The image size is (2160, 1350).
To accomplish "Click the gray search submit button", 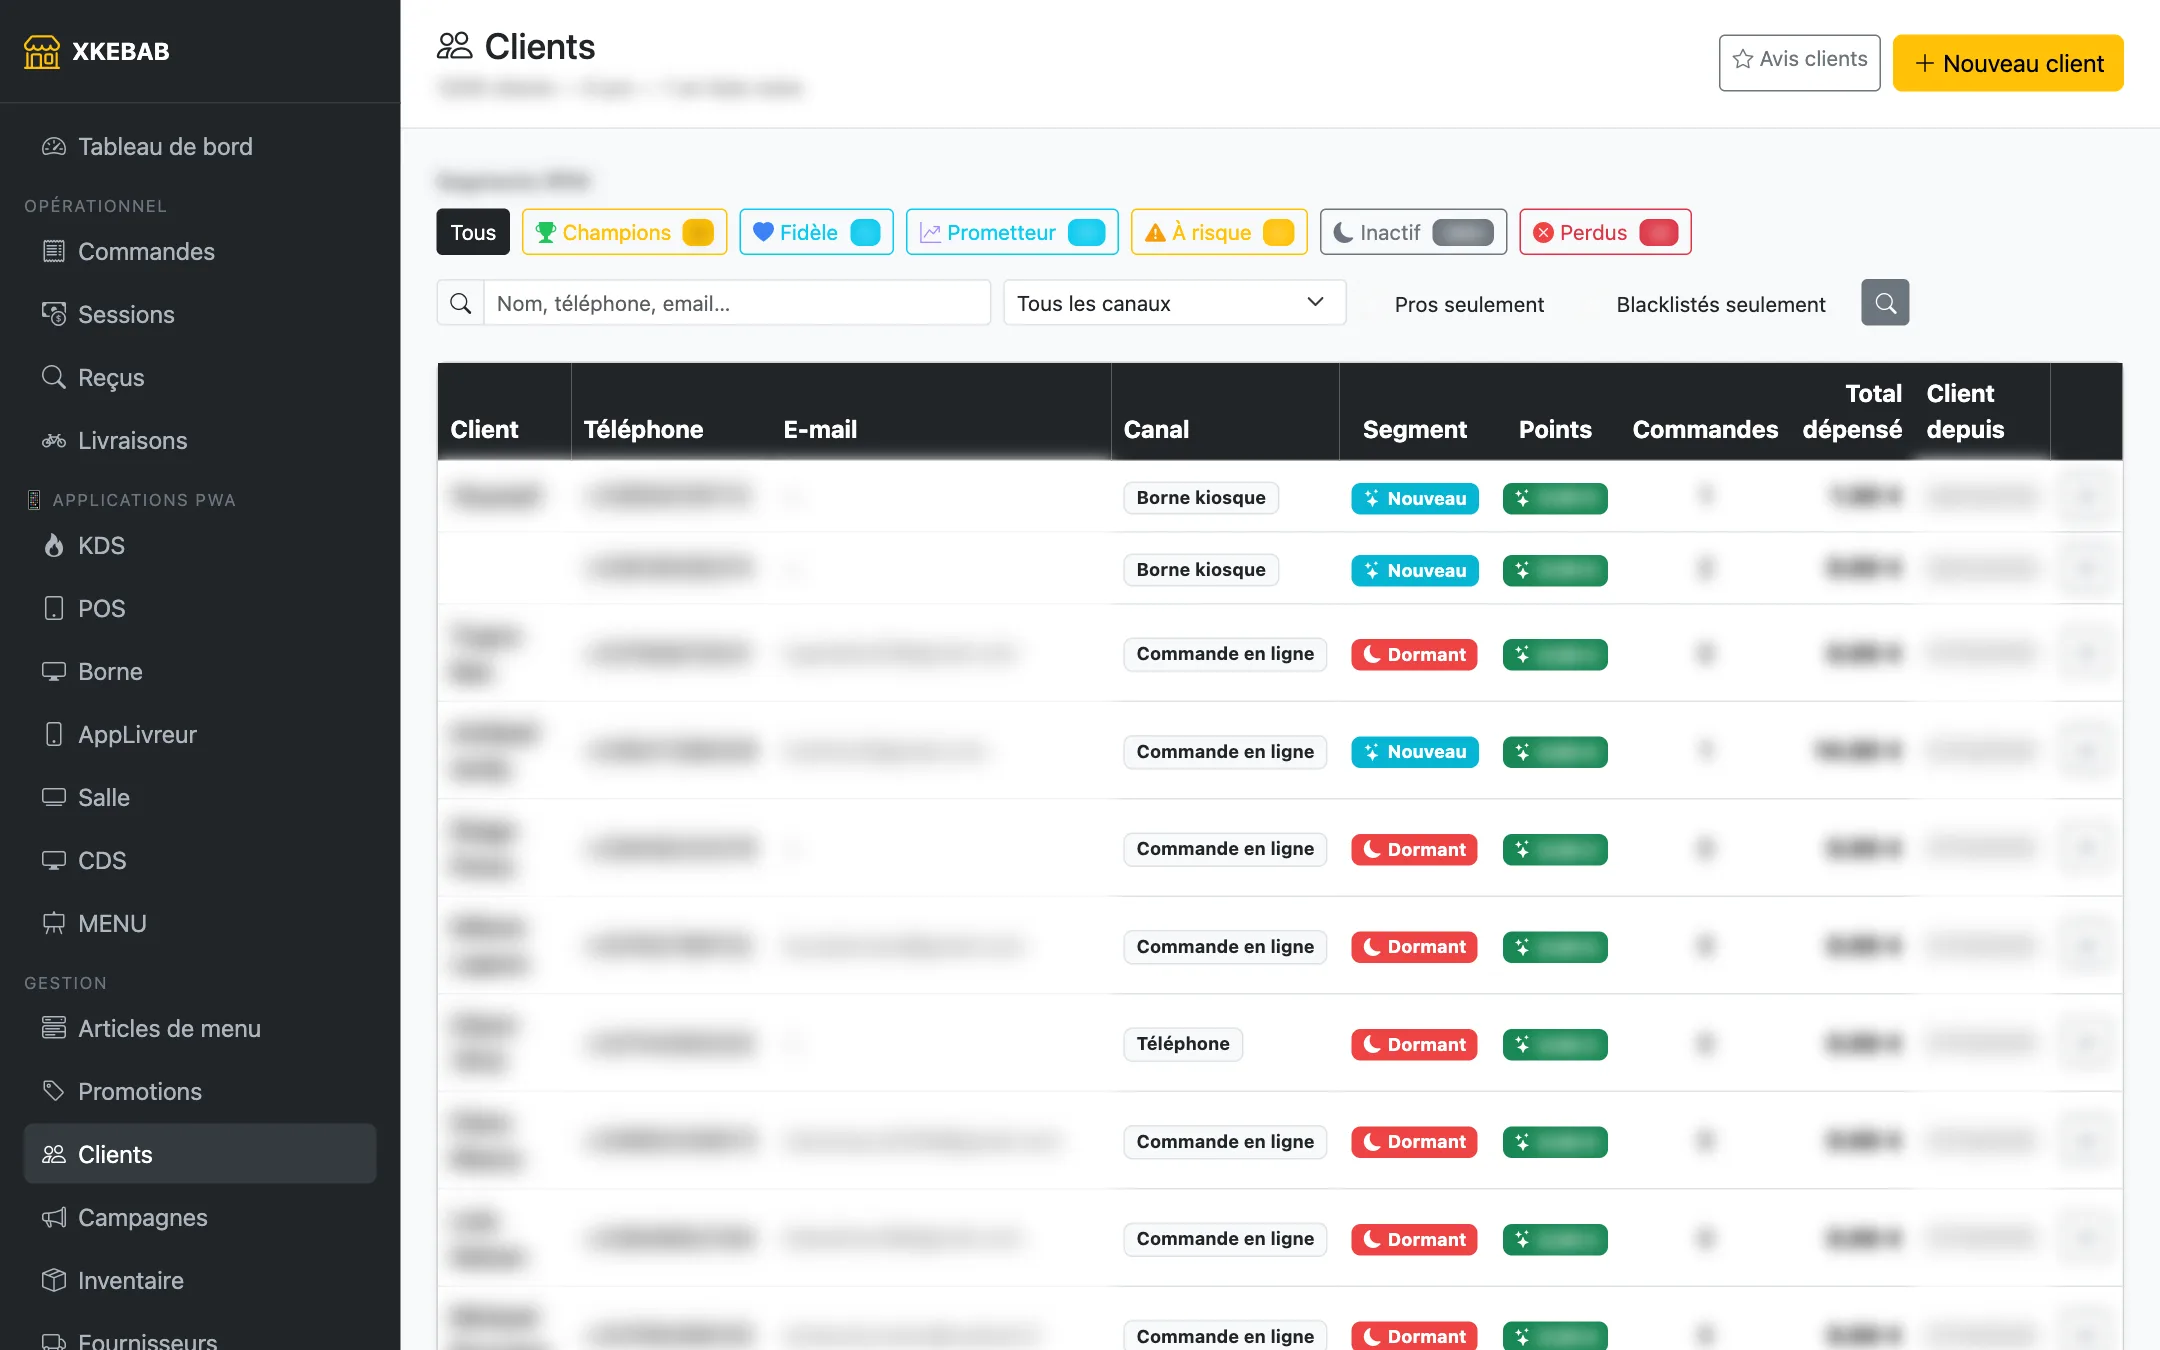I will point(1884,303).
